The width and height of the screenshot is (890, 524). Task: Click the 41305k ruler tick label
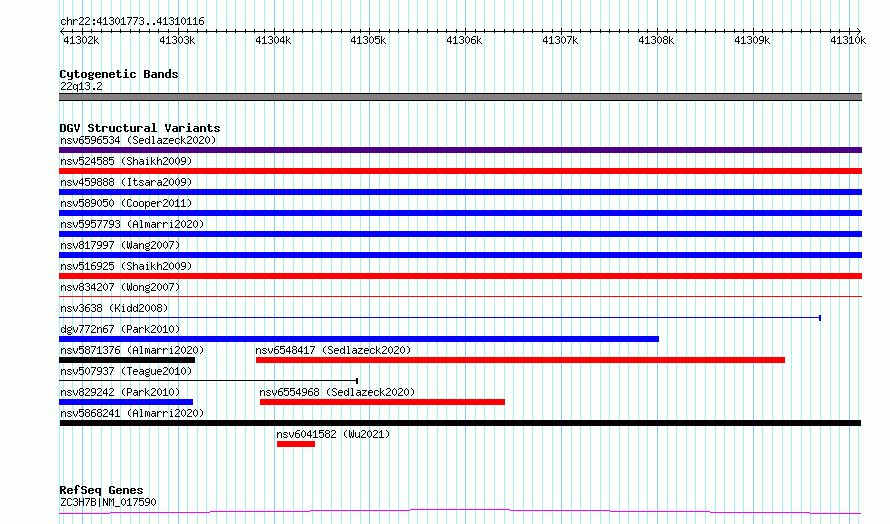tap(368, 40)
